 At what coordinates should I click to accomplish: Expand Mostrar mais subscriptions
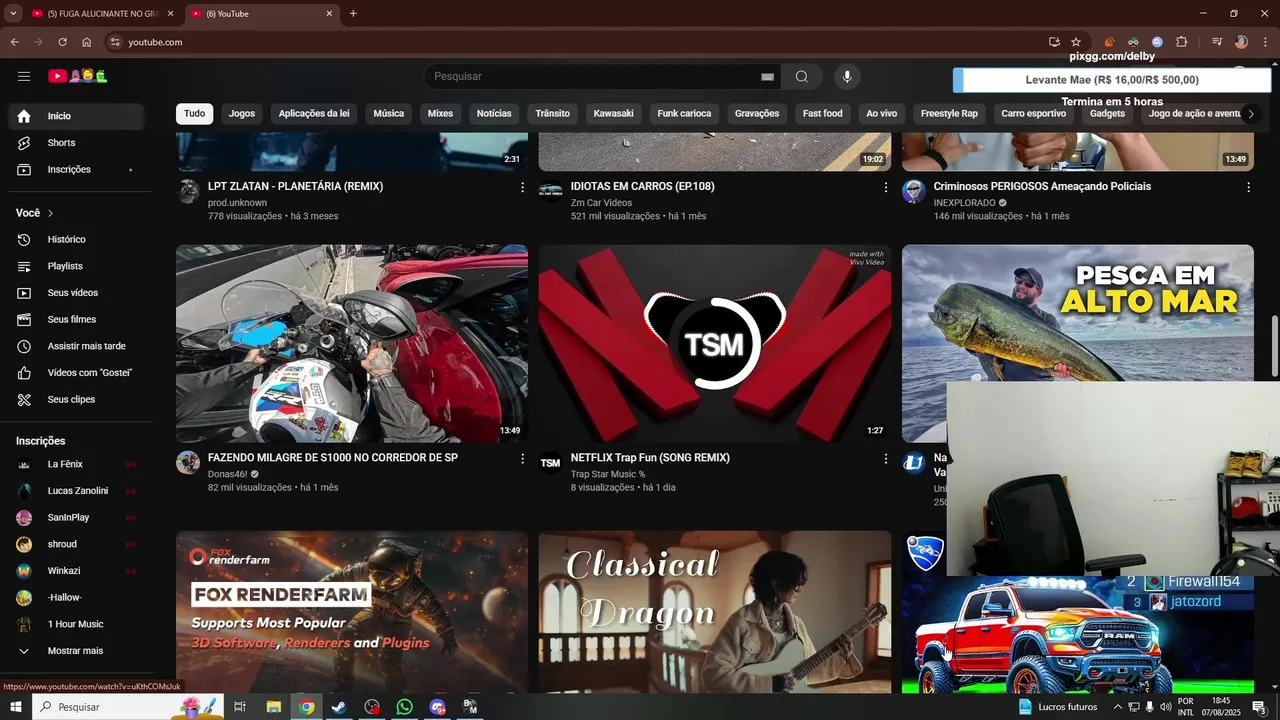[x=77, y=651]
